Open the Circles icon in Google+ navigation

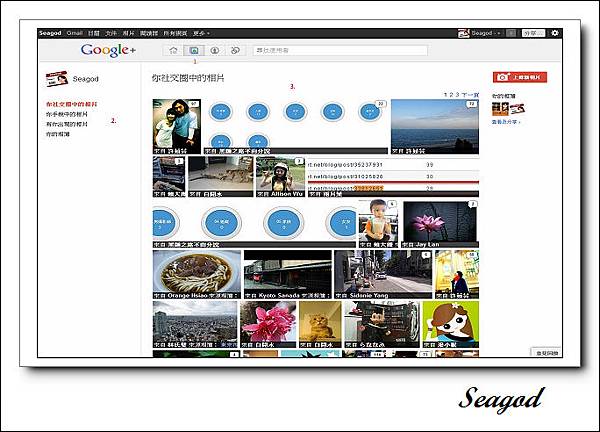(x=235, y=50)
